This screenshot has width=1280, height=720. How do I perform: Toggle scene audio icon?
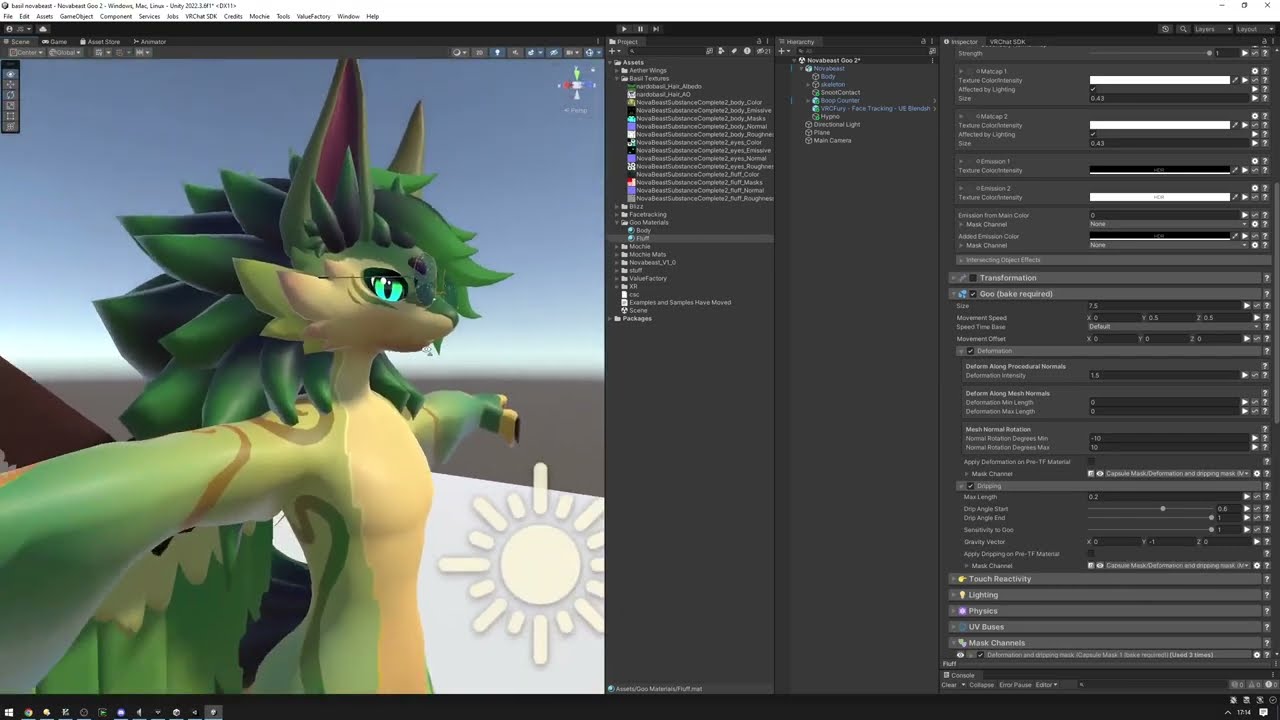coord(515,52)
